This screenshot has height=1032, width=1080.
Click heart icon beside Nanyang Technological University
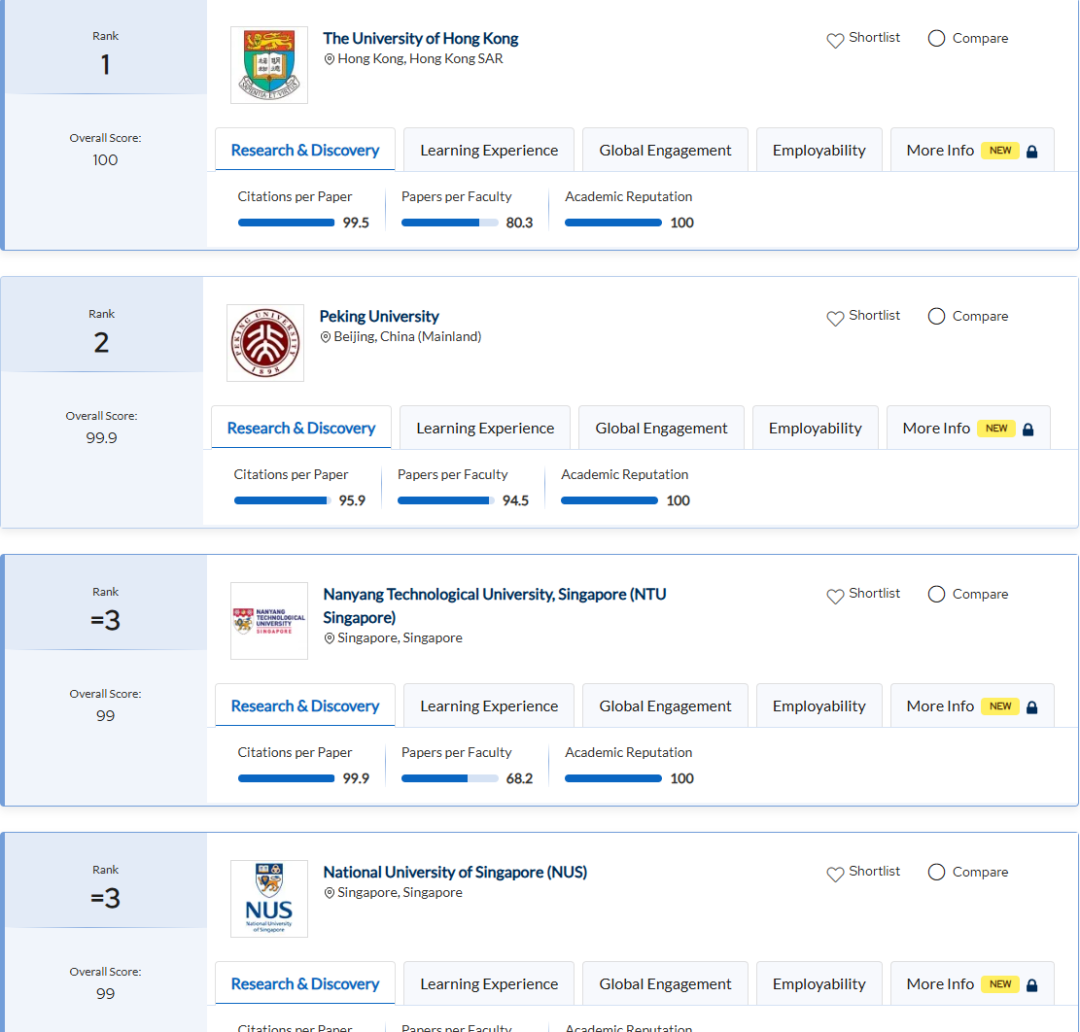tap(835, 596)
